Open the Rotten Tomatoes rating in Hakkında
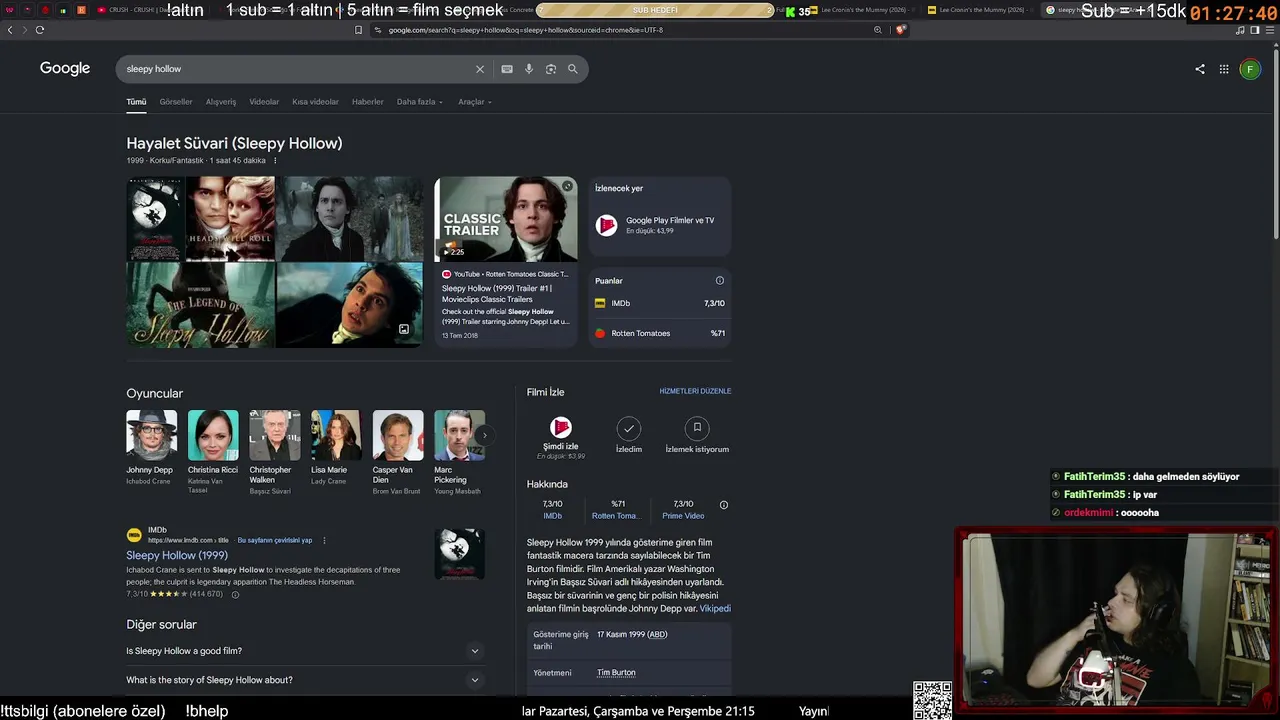 (x=617, y=510)
